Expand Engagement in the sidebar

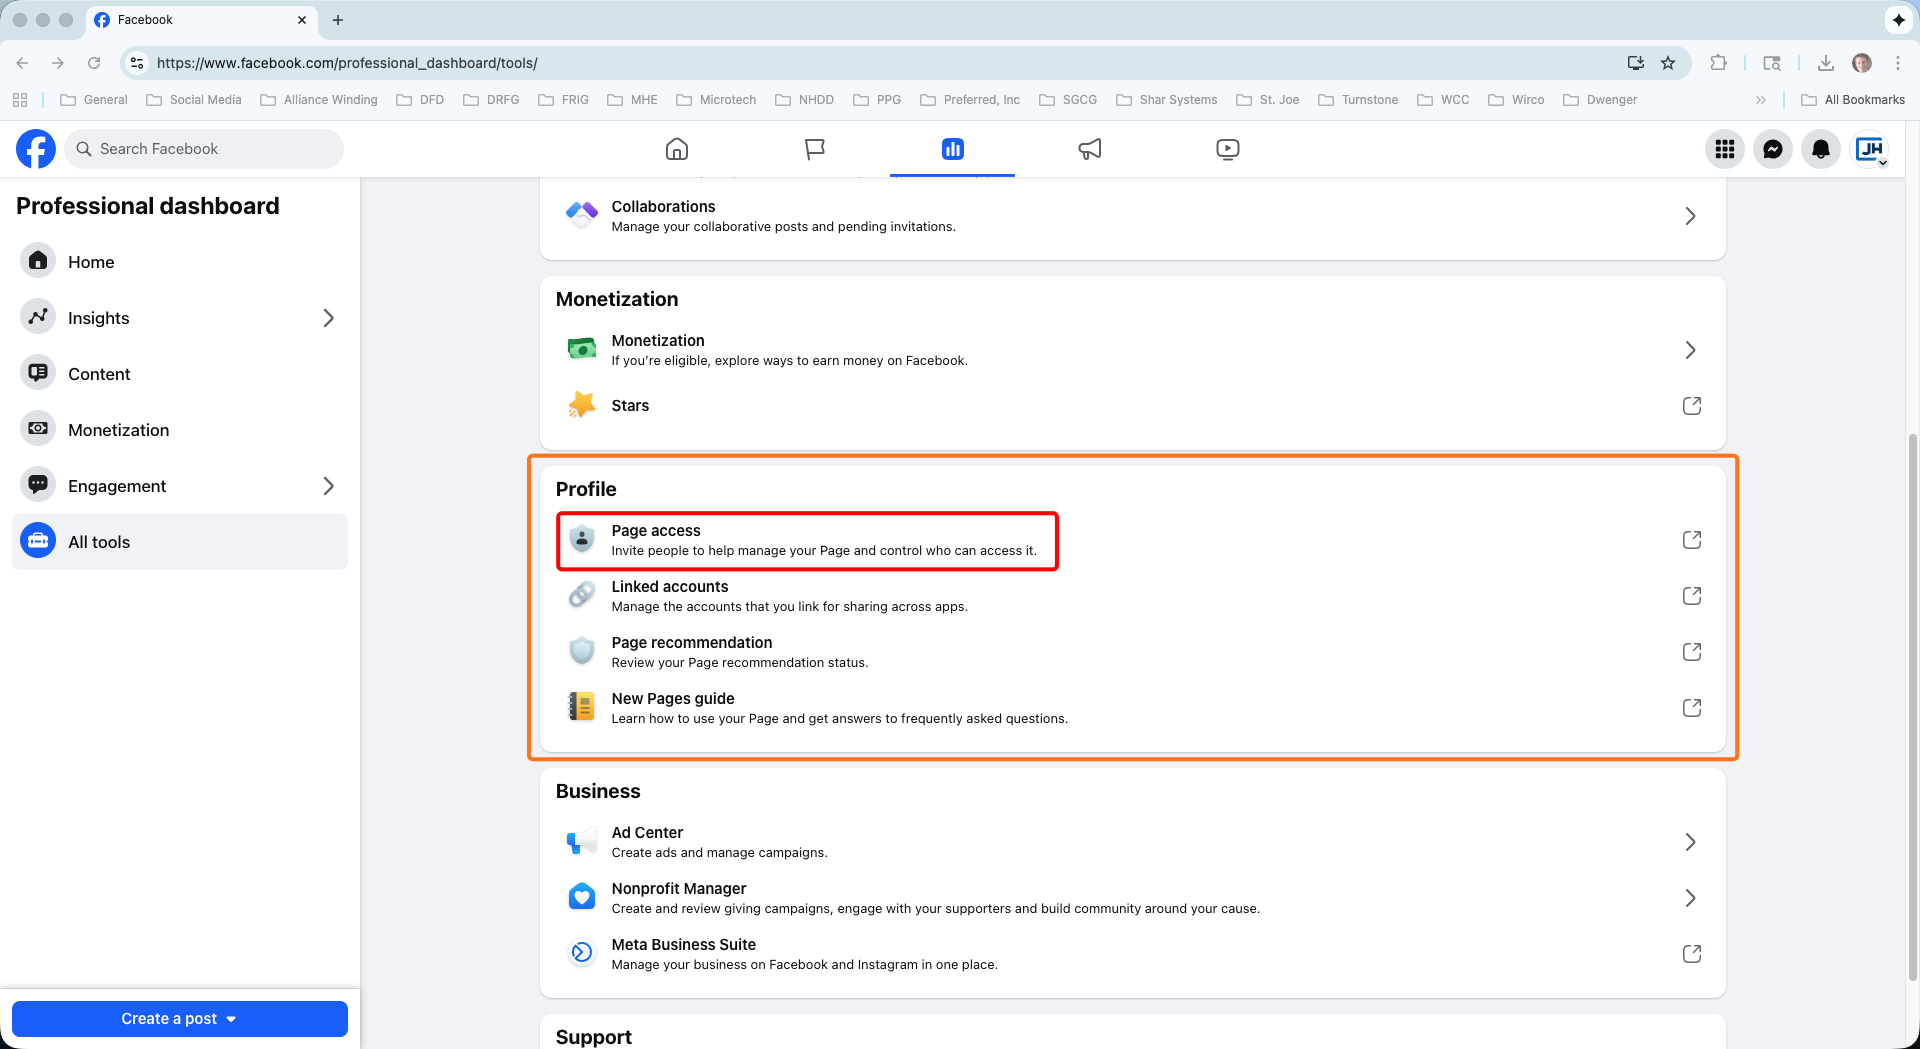coord(328,486)
